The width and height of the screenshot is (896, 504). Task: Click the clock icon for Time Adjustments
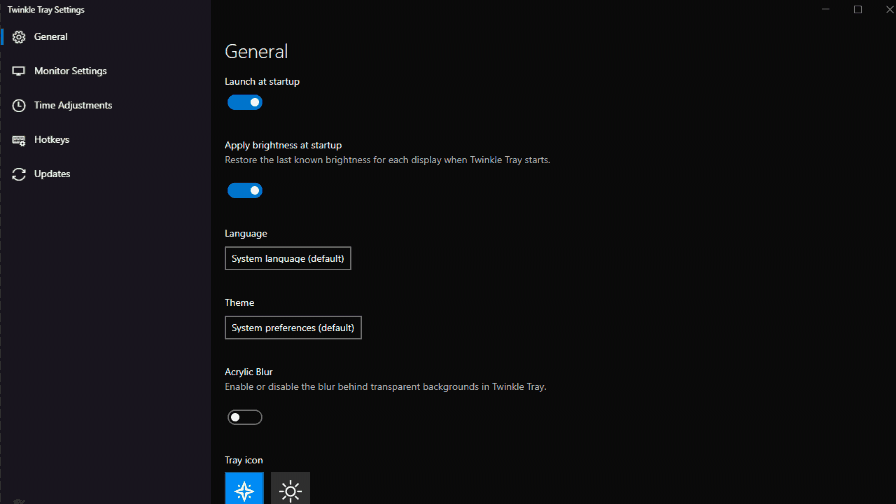click(18, 105)
